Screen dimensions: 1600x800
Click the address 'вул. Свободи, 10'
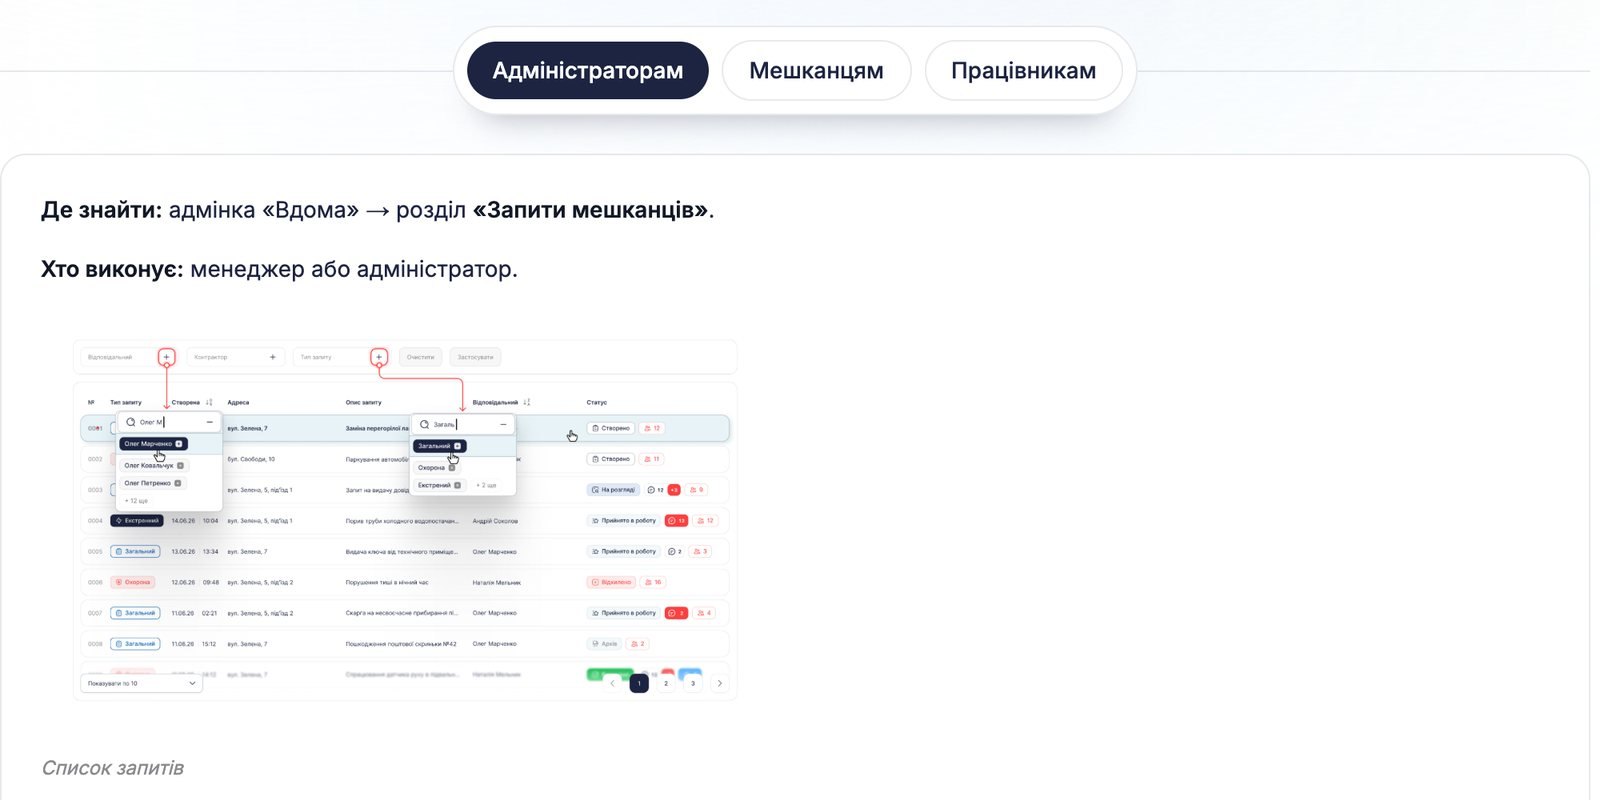[x=251, y=459]
